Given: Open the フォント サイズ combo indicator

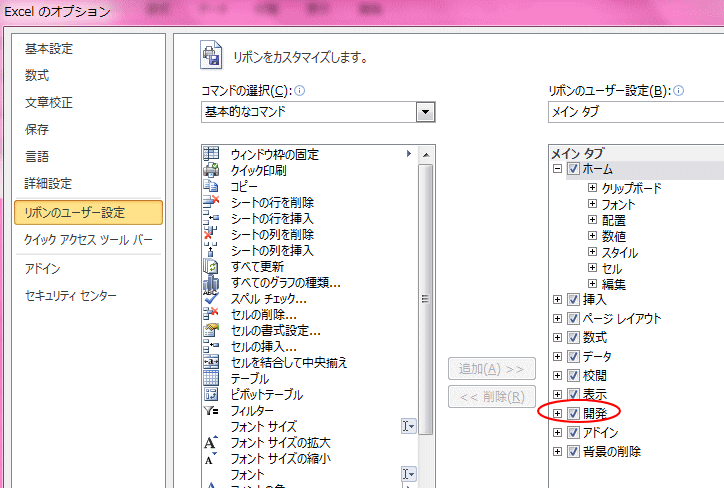Looking at the screenshot, I should point(409,426).
